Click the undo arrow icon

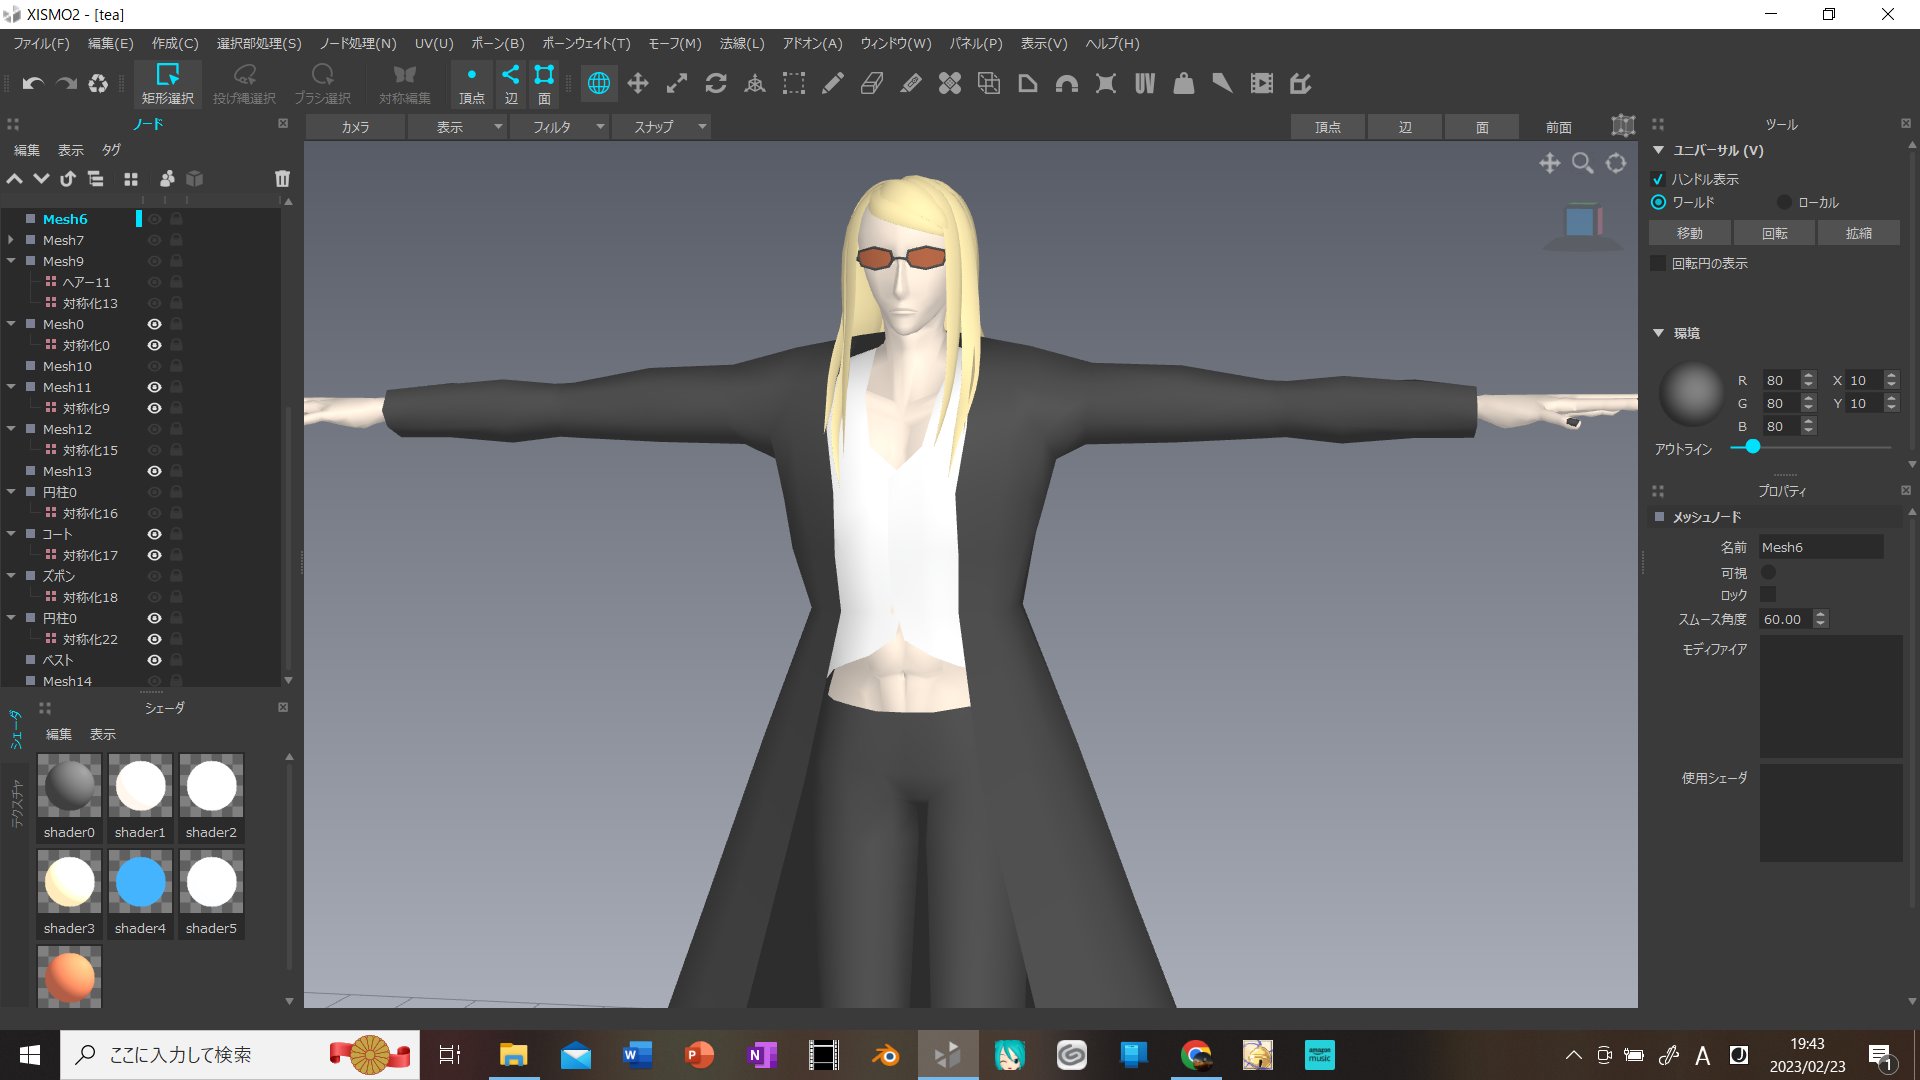[x=33, y=84]
